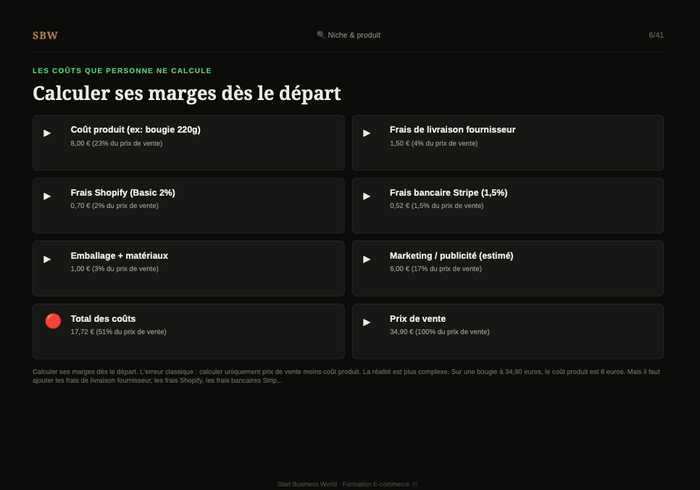Click the title Calculer ses marges dès le départ

tap(187, 94)
